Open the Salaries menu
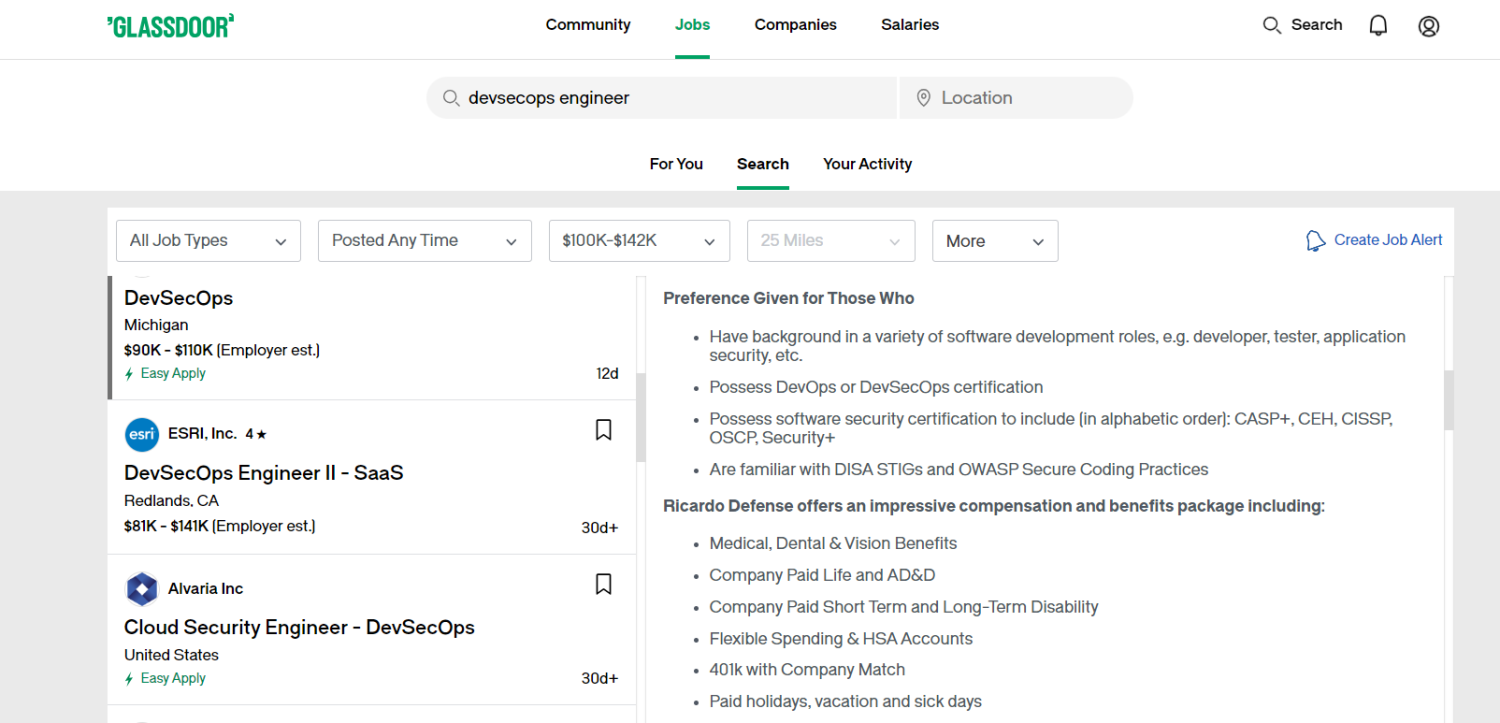Viewport: 1500px width, 723px height. pos(910,25)
